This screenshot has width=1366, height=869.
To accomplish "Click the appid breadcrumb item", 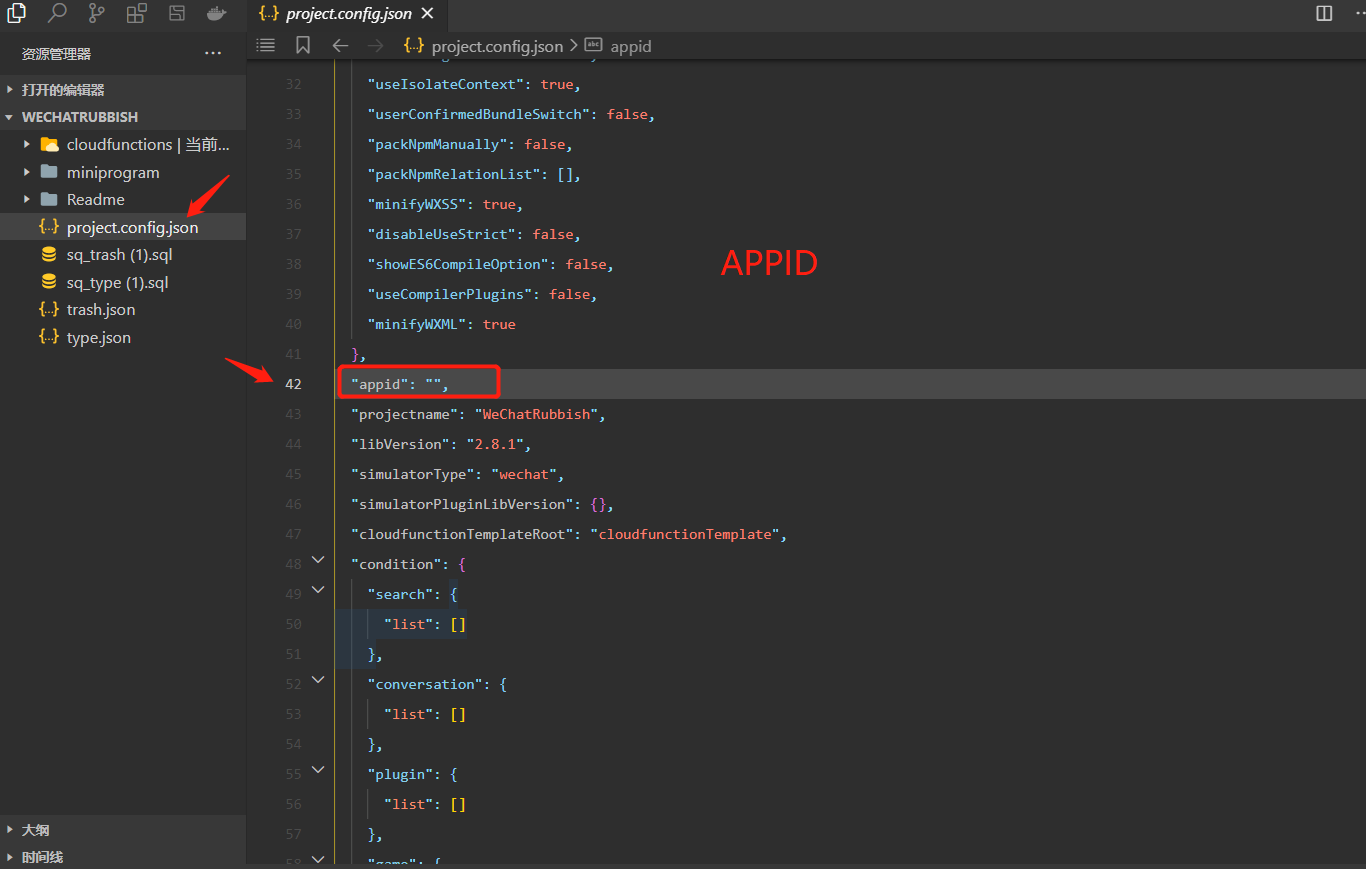I will (x=630, y=46).
